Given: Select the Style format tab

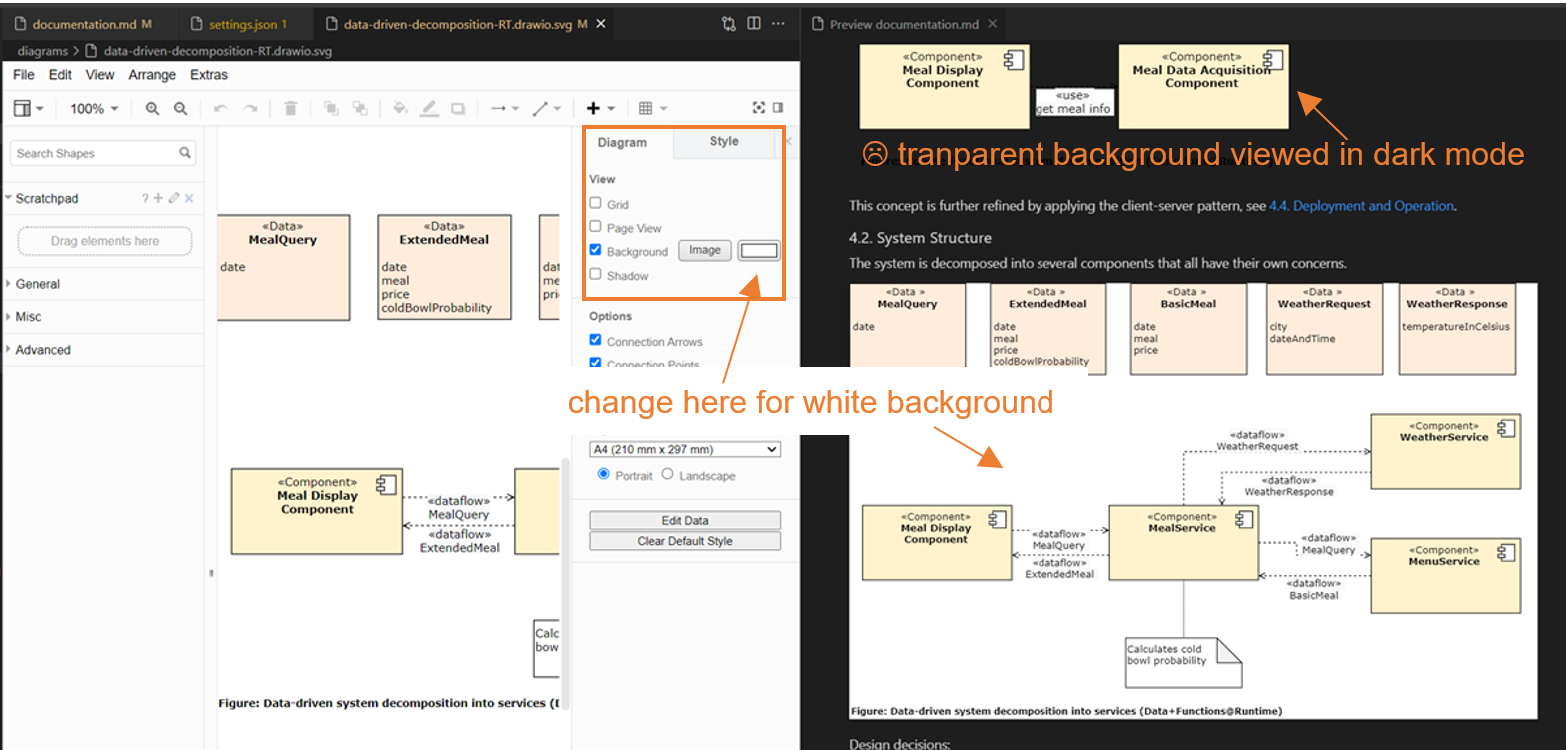Looking at the screenshot, I should click(724, 142).
